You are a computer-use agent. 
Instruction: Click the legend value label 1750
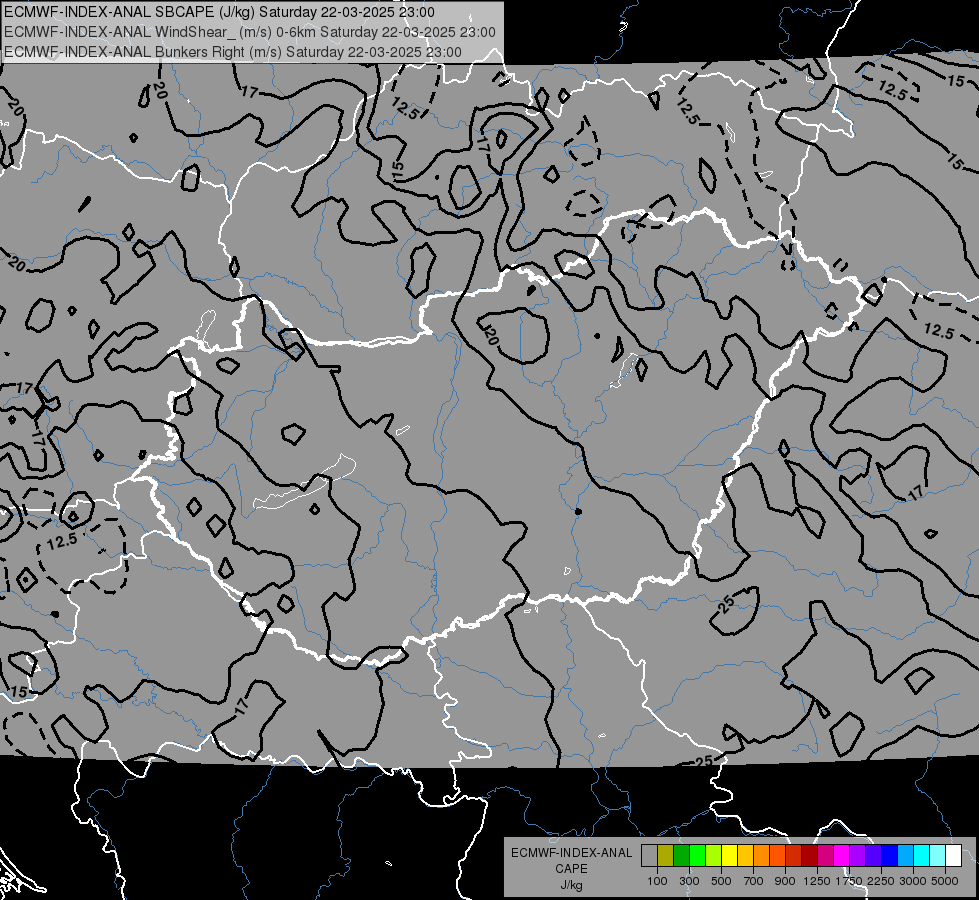point(849,881)
